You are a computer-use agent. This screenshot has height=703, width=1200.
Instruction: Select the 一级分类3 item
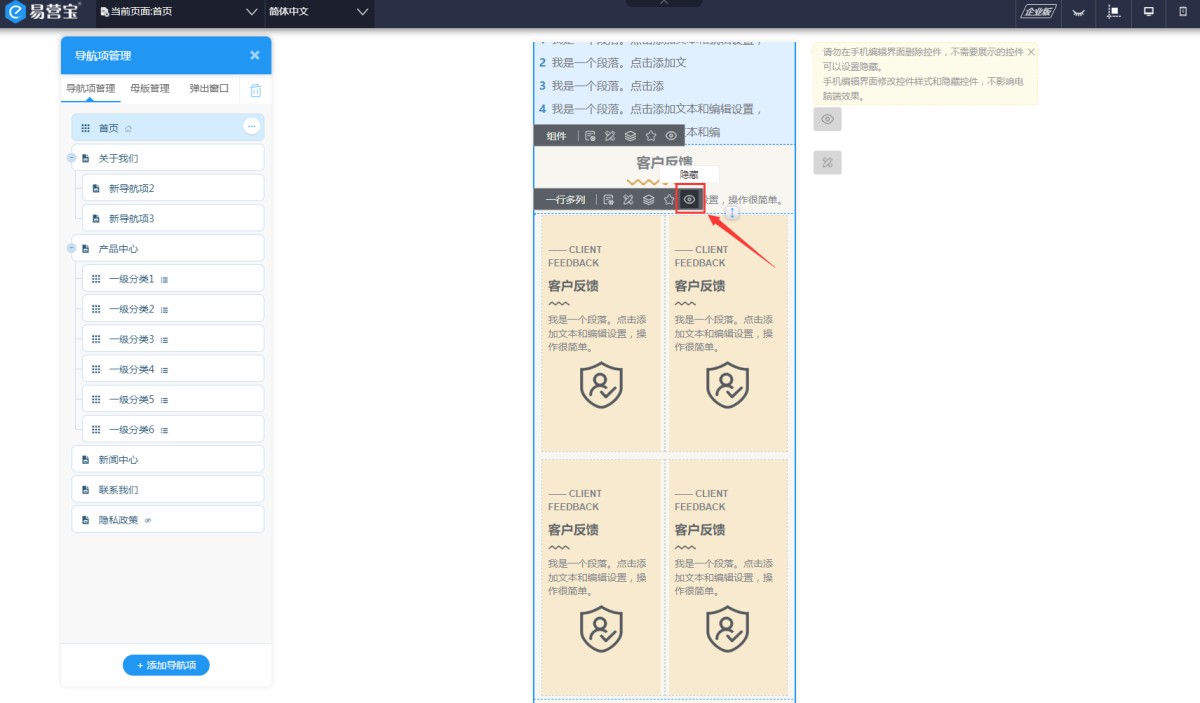pos(173,339)
